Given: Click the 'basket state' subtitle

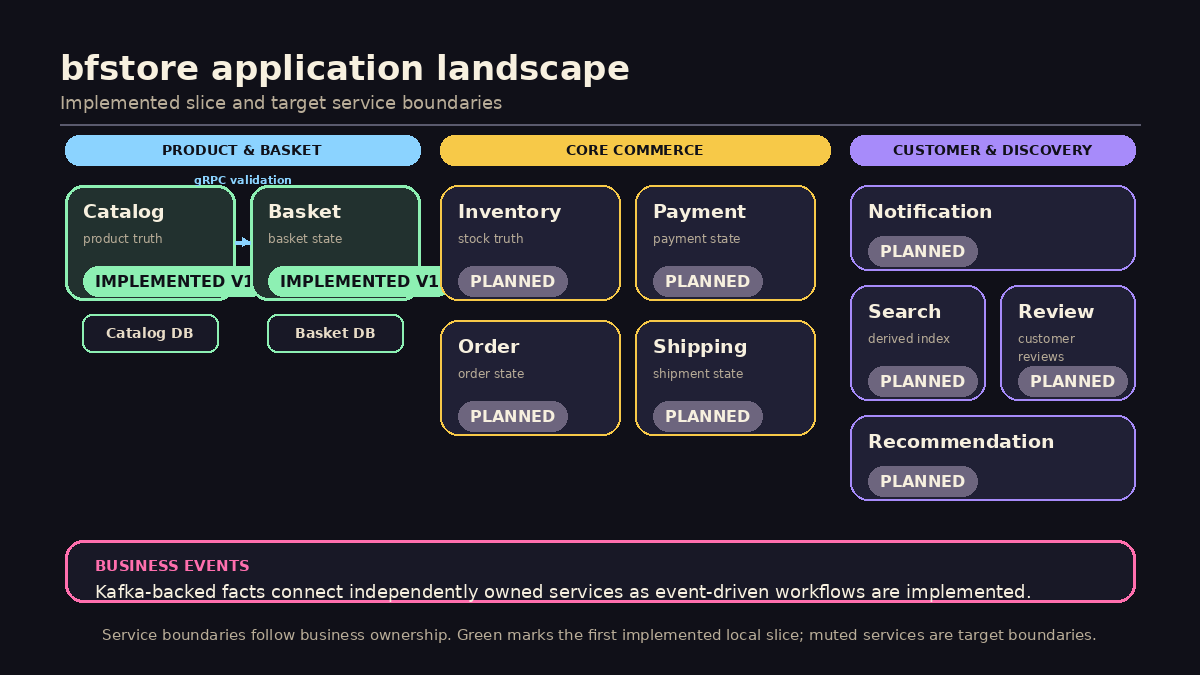Looking at the screenshot, I should point(305,239).
